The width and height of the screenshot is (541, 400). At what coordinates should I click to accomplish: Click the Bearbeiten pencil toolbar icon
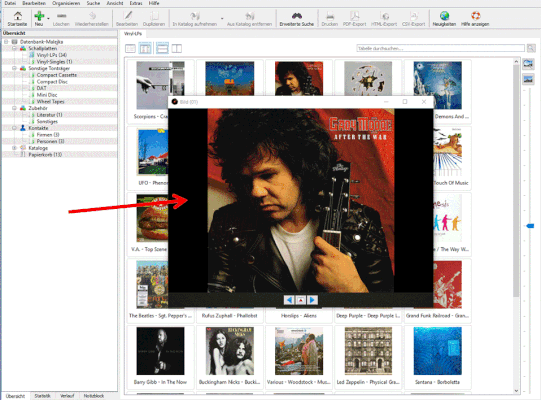[127, 16]
